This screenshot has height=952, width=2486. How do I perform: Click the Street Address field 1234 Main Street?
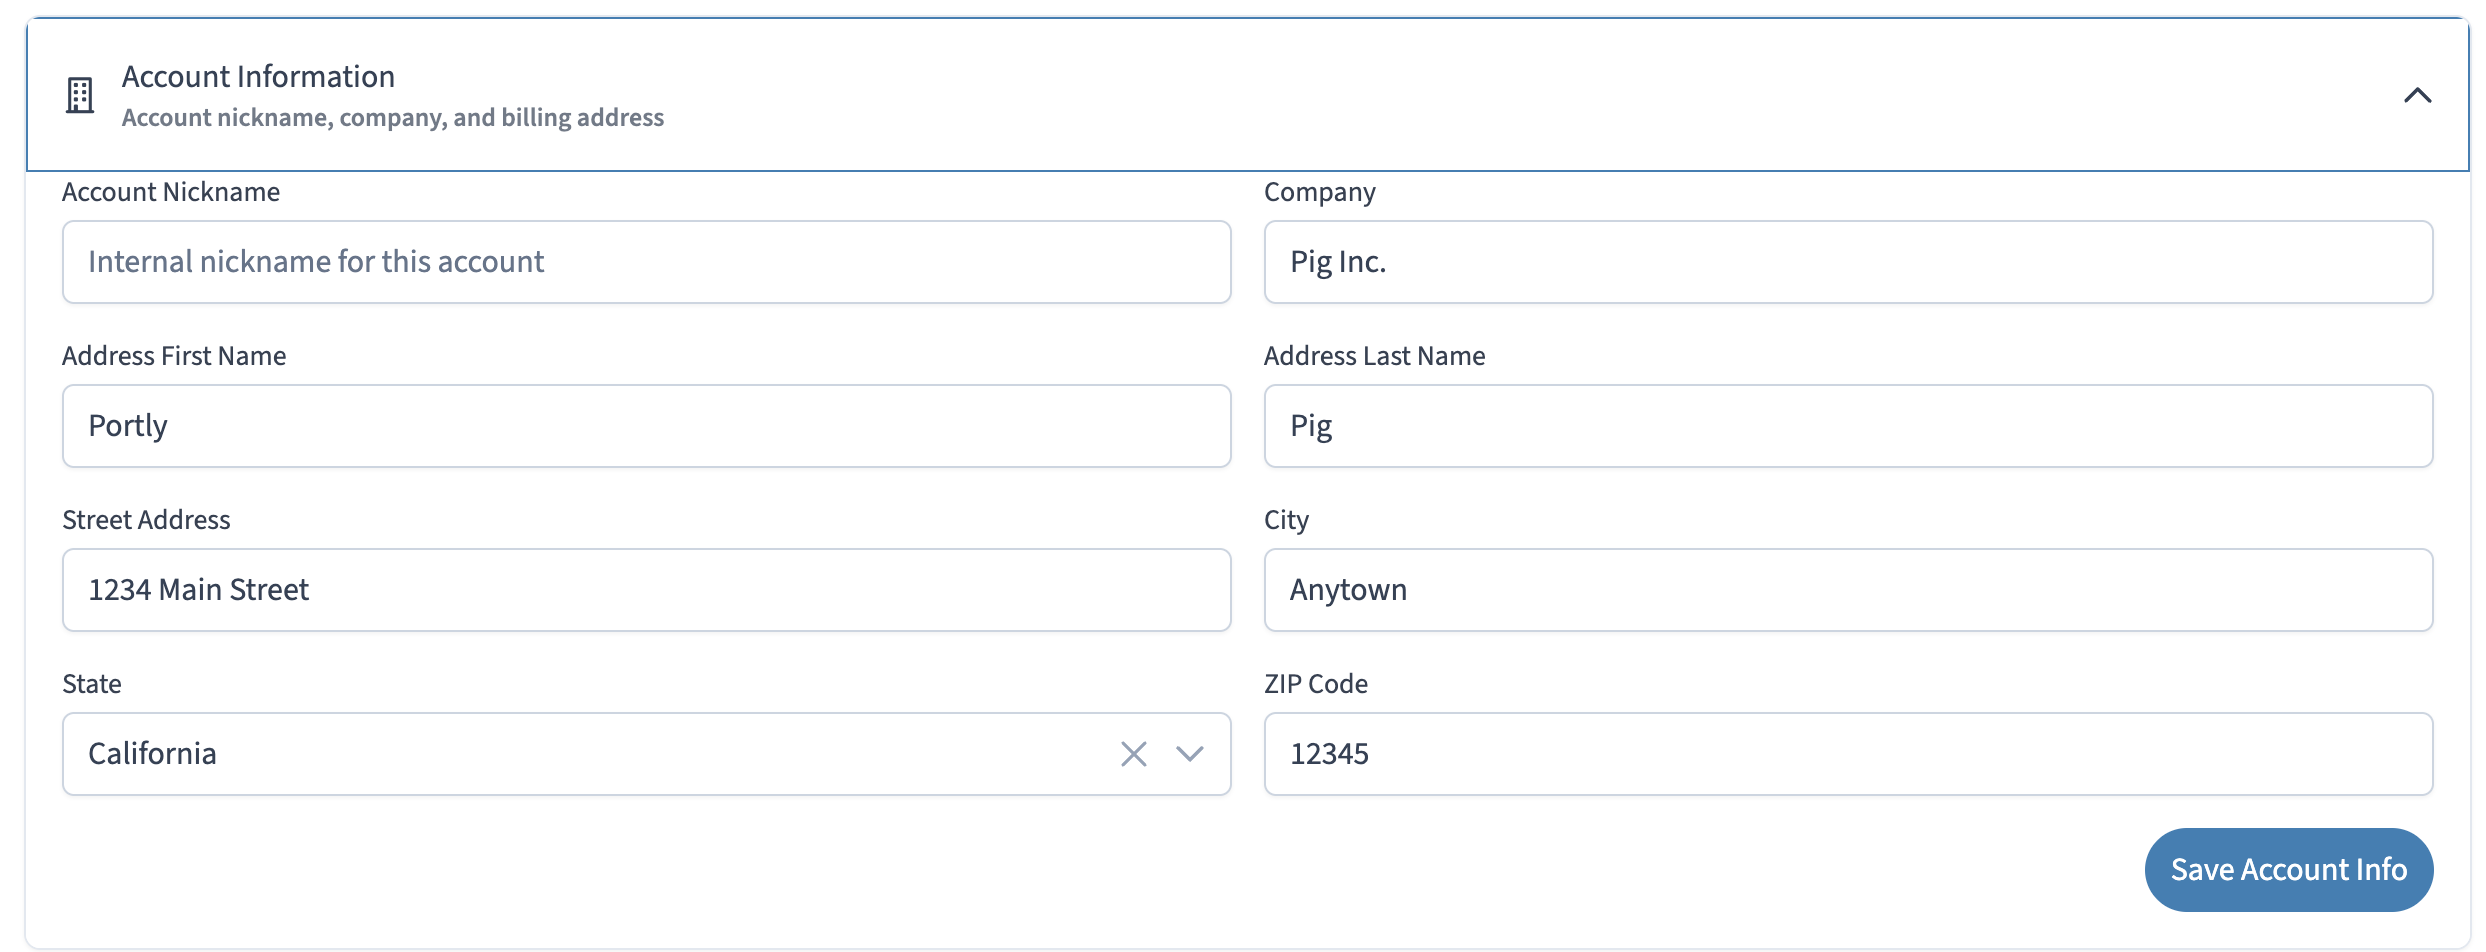click(646, 590)
